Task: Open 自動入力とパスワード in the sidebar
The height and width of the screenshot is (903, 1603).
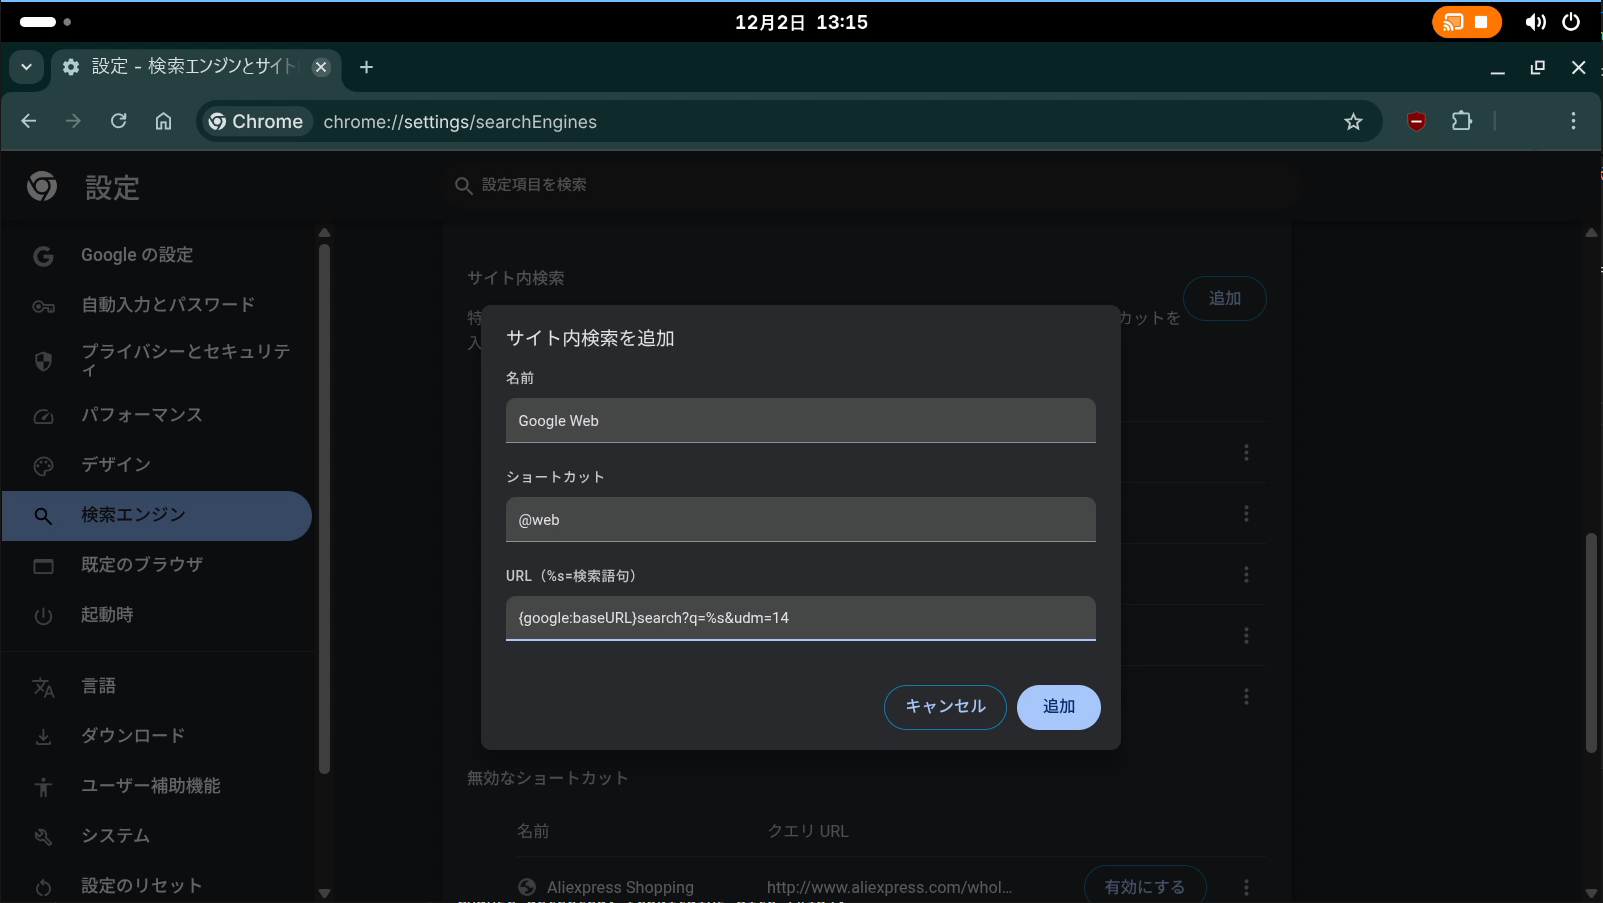Action: [167, 305]
